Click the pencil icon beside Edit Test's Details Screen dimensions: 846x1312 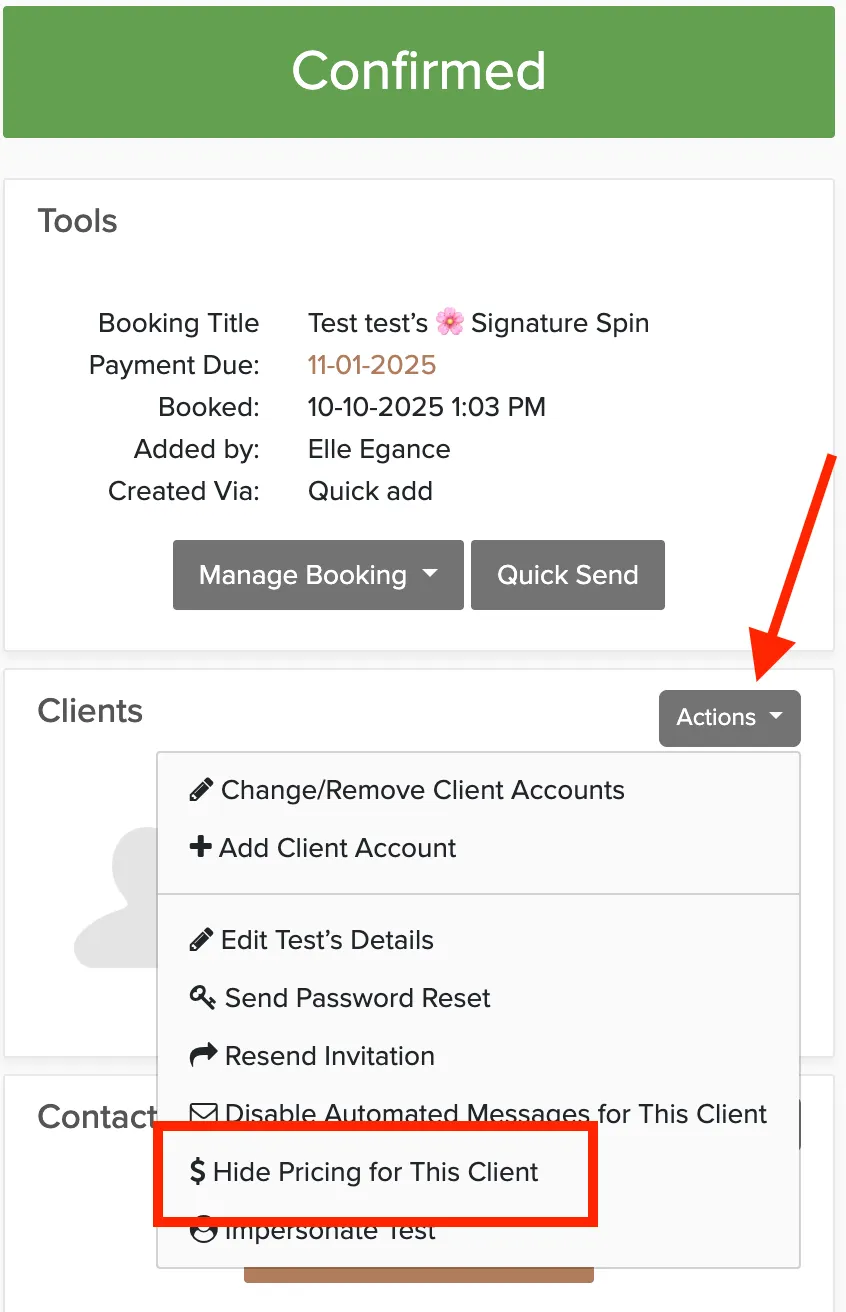pyautogui.click(x=200, y=940)
